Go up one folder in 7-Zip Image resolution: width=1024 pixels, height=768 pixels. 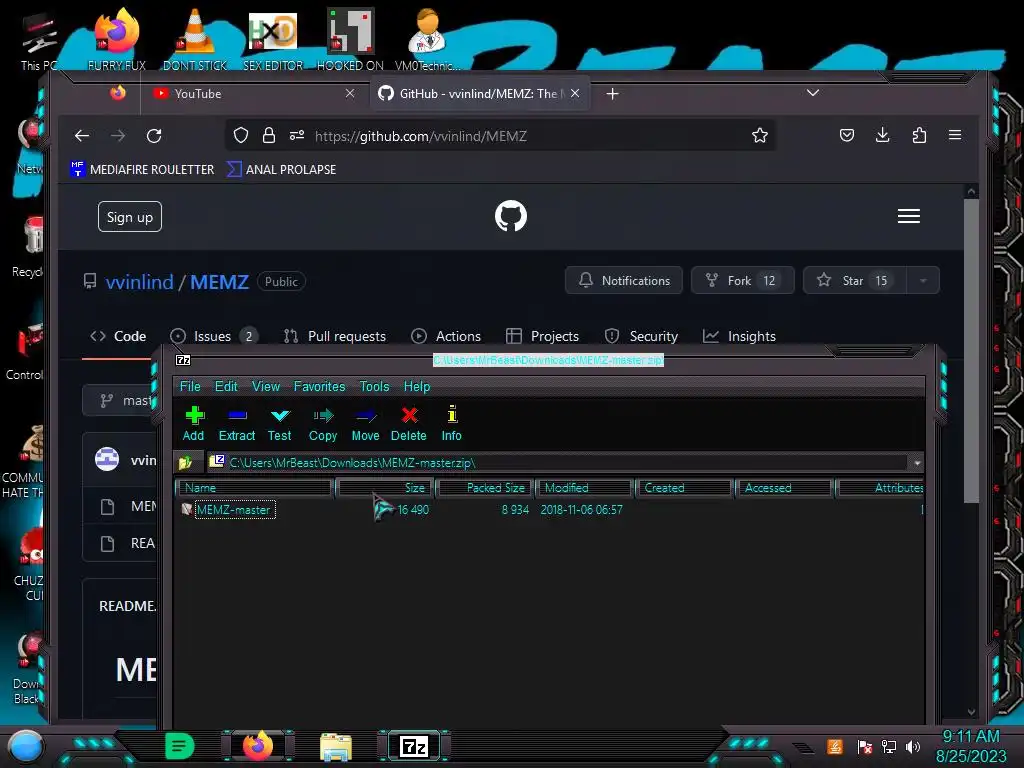pyautogui.click(x=185, y=462)
